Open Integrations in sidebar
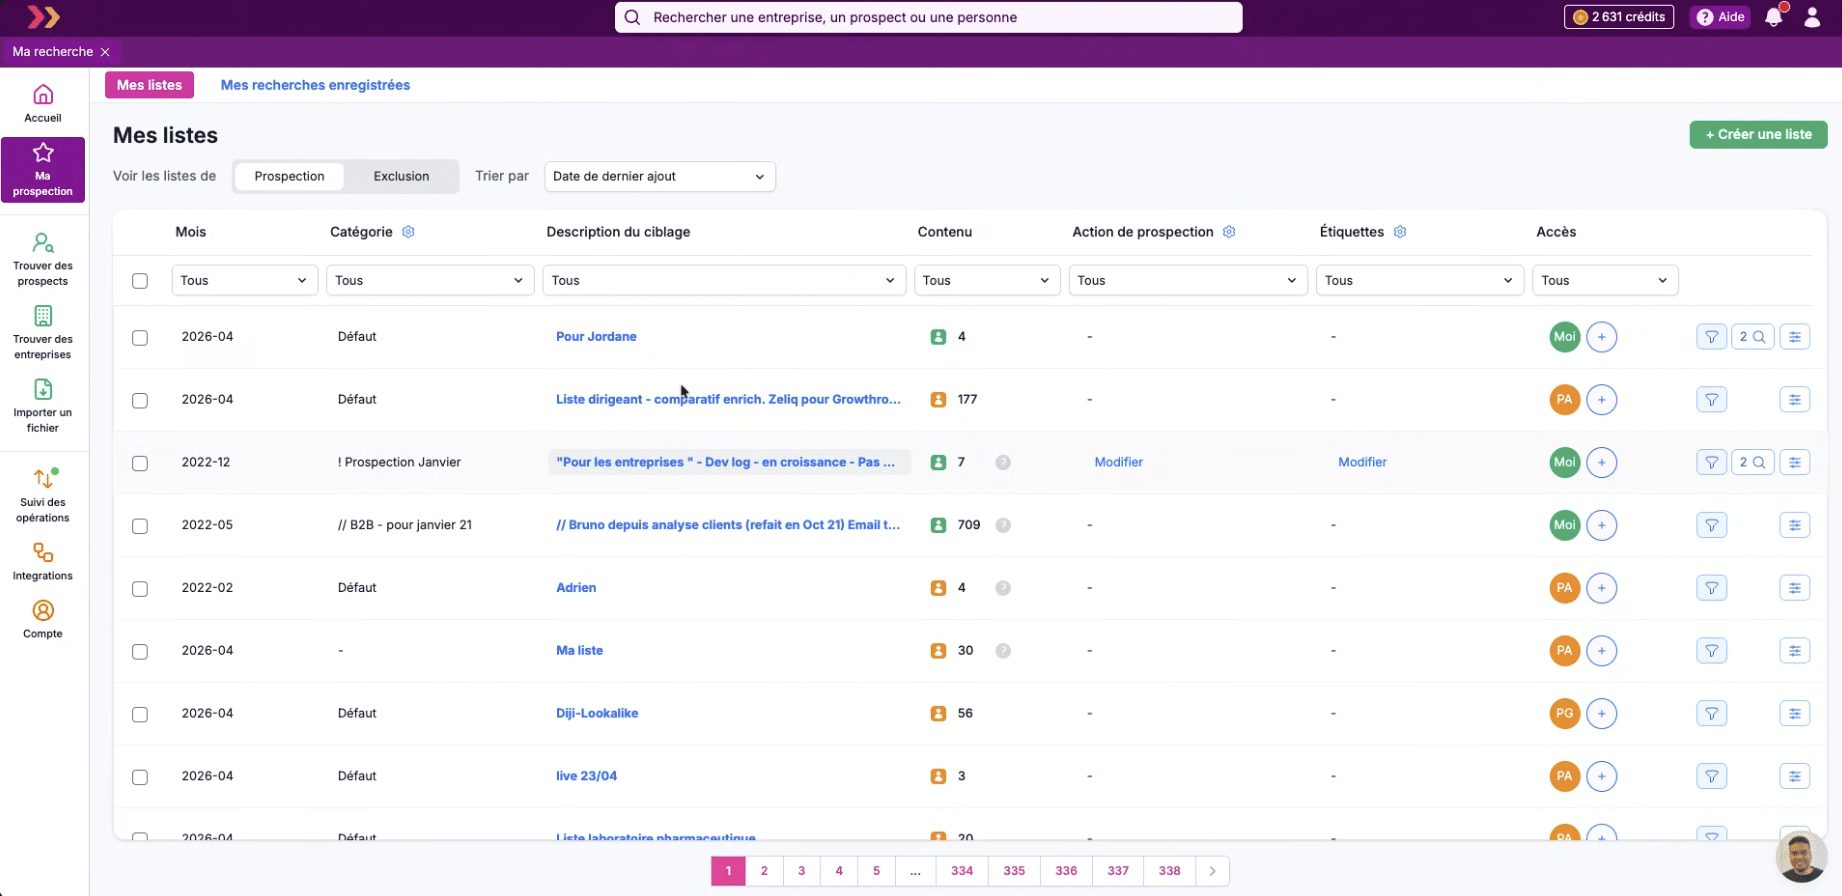 pyautogui.click(x=43, y=562)
